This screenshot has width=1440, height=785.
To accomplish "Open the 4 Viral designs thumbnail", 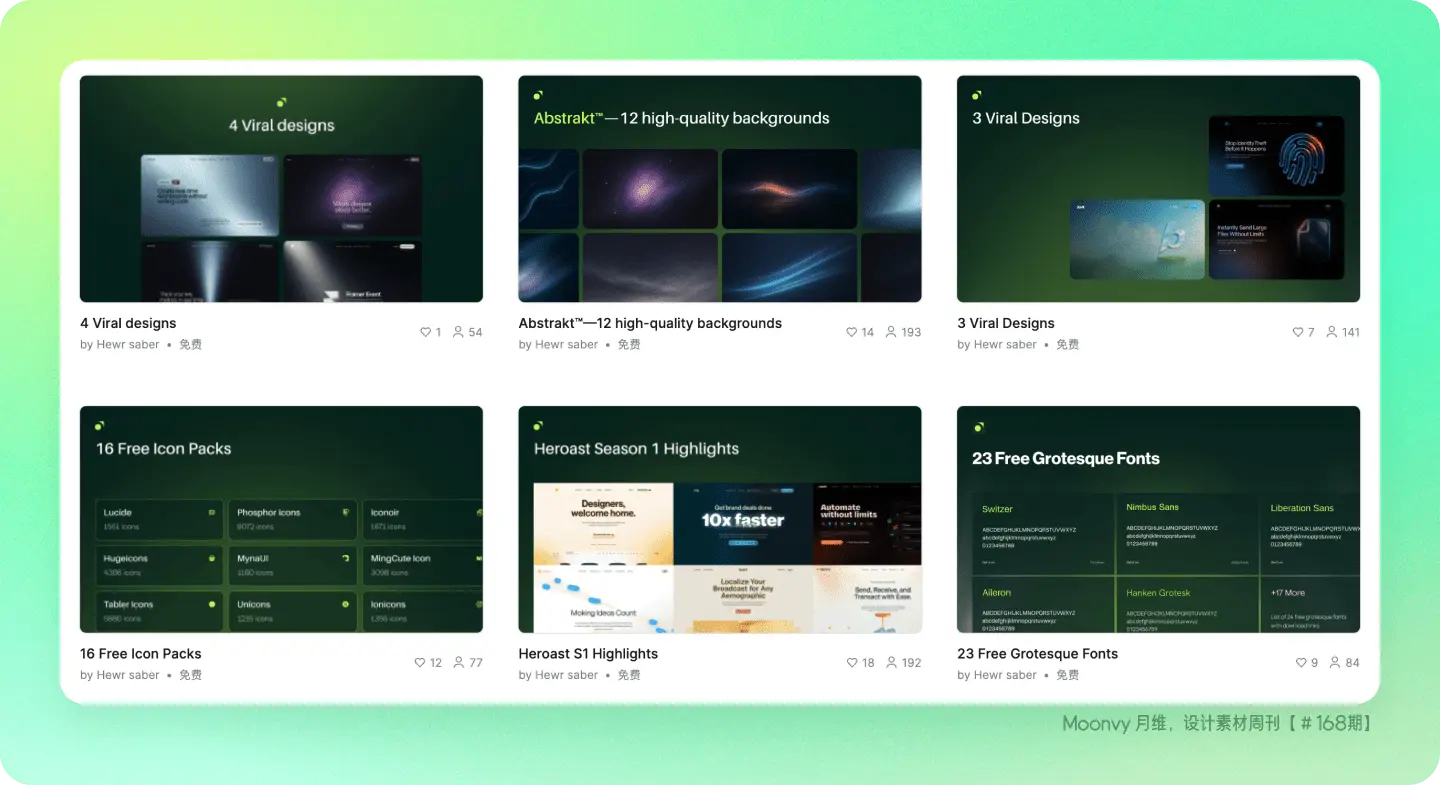I will [x=281, y=189].
